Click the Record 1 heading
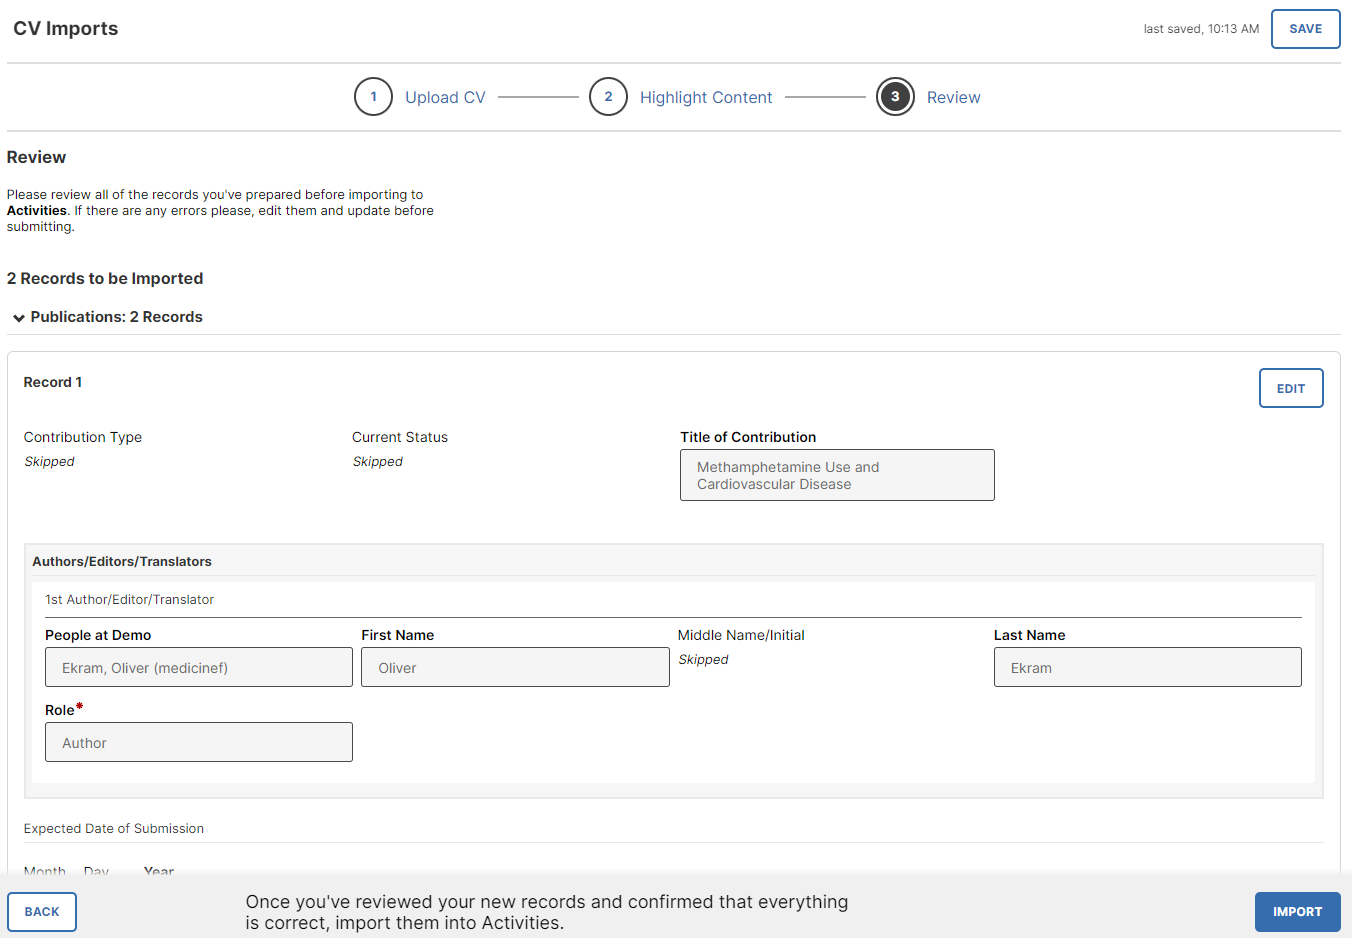 (x=52, y=381)
